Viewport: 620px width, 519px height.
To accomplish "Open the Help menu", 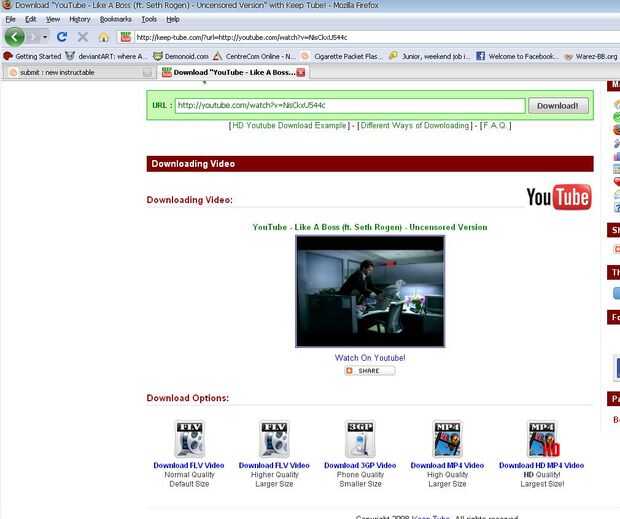I will tap(173, 19).
